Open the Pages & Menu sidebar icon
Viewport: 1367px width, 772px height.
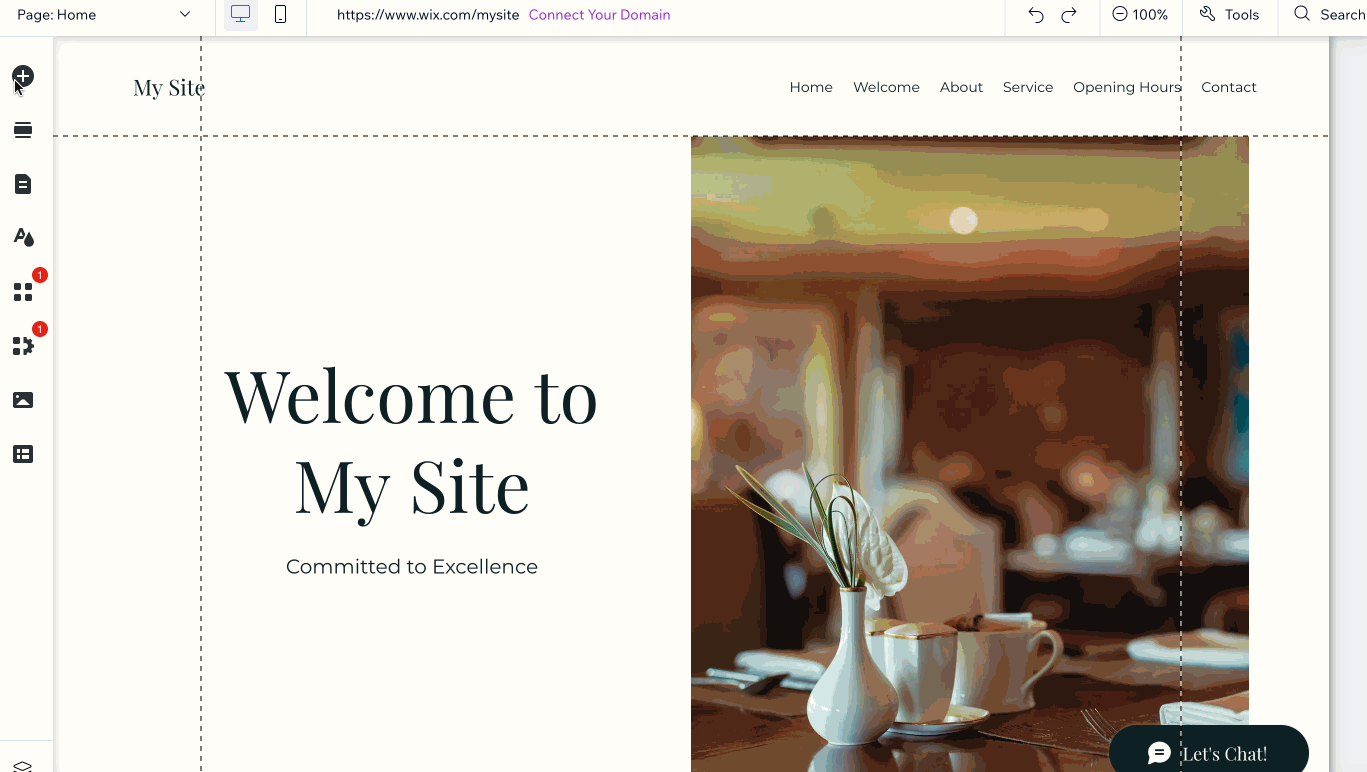coord(23,184)
